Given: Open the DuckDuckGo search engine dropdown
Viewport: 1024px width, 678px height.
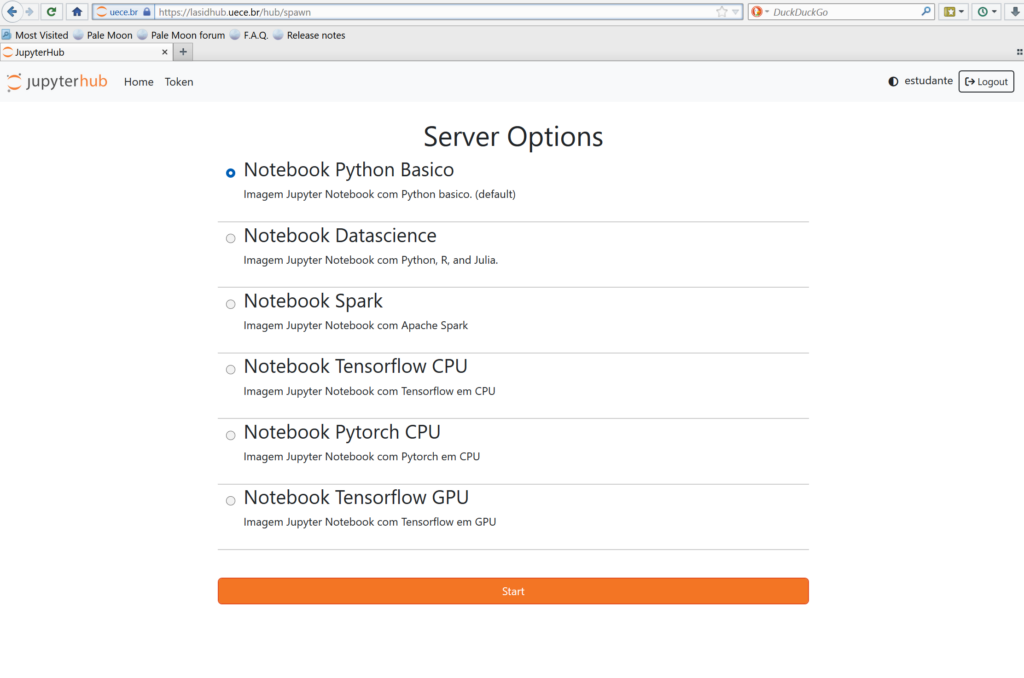Looking at the screenshot, I should point(760,12).
